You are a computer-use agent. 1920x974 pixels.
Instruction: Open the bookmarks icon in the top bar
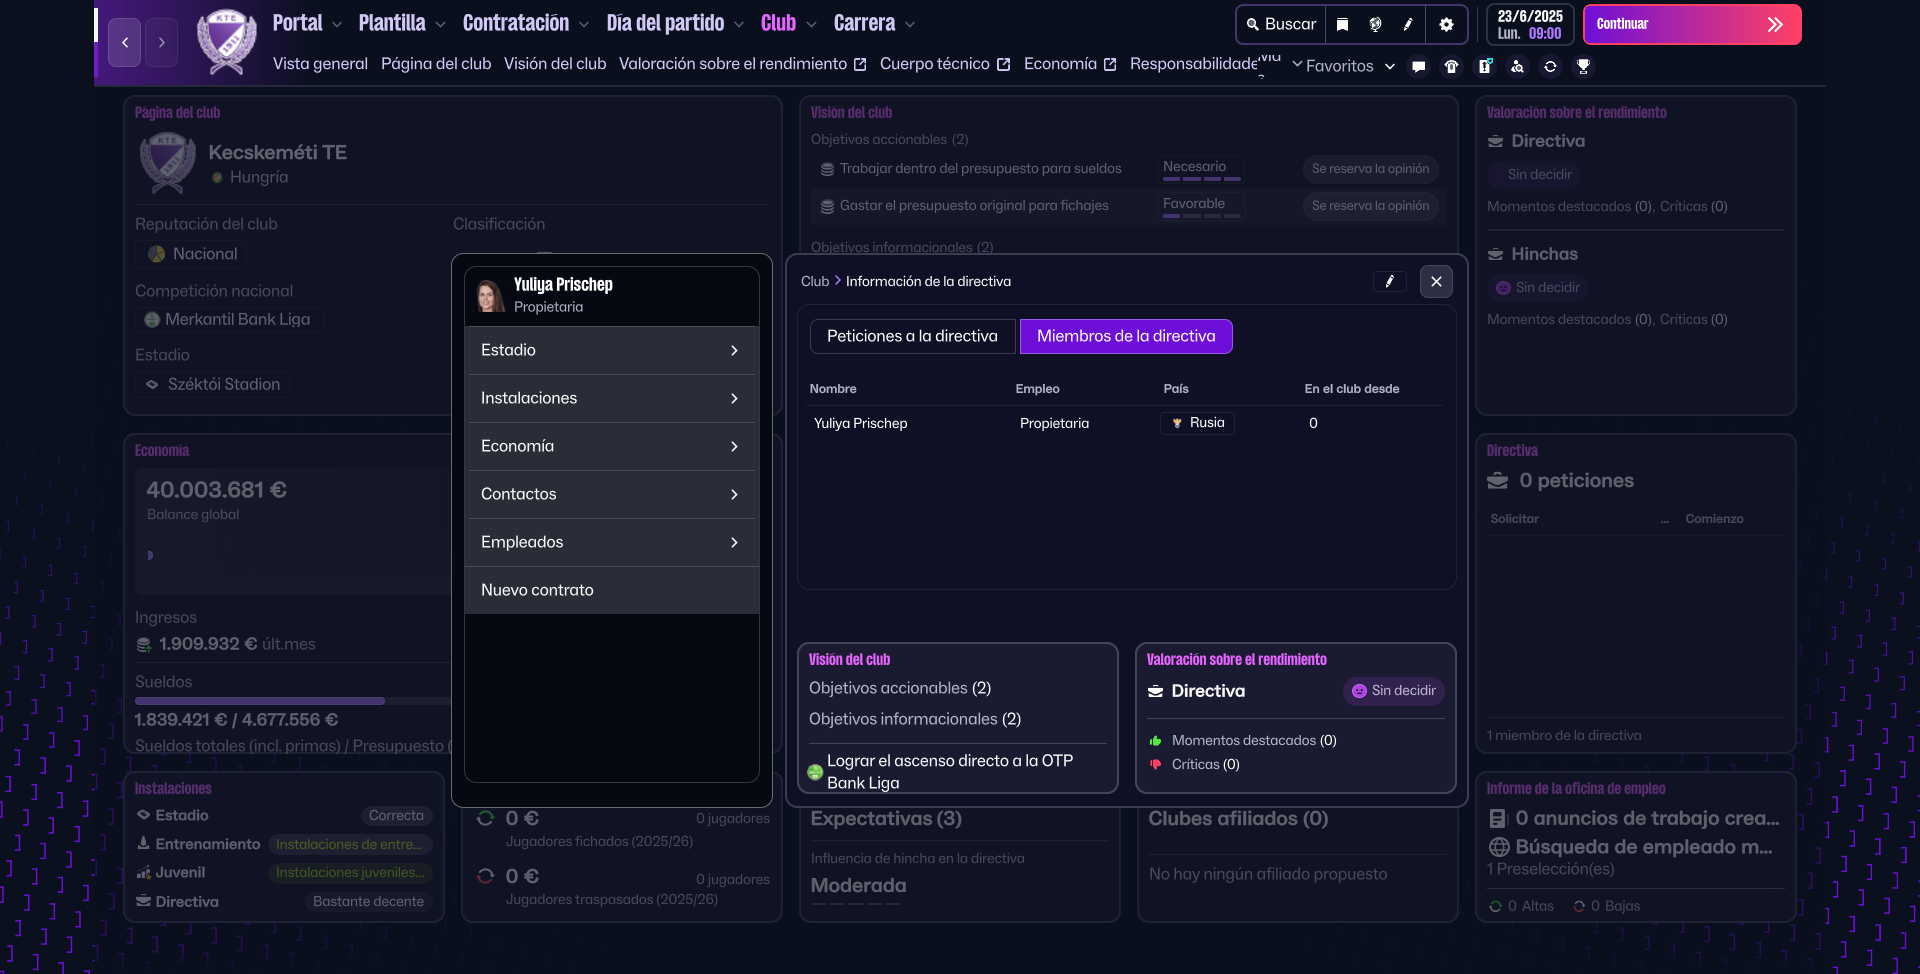(x=1342, y=24)
